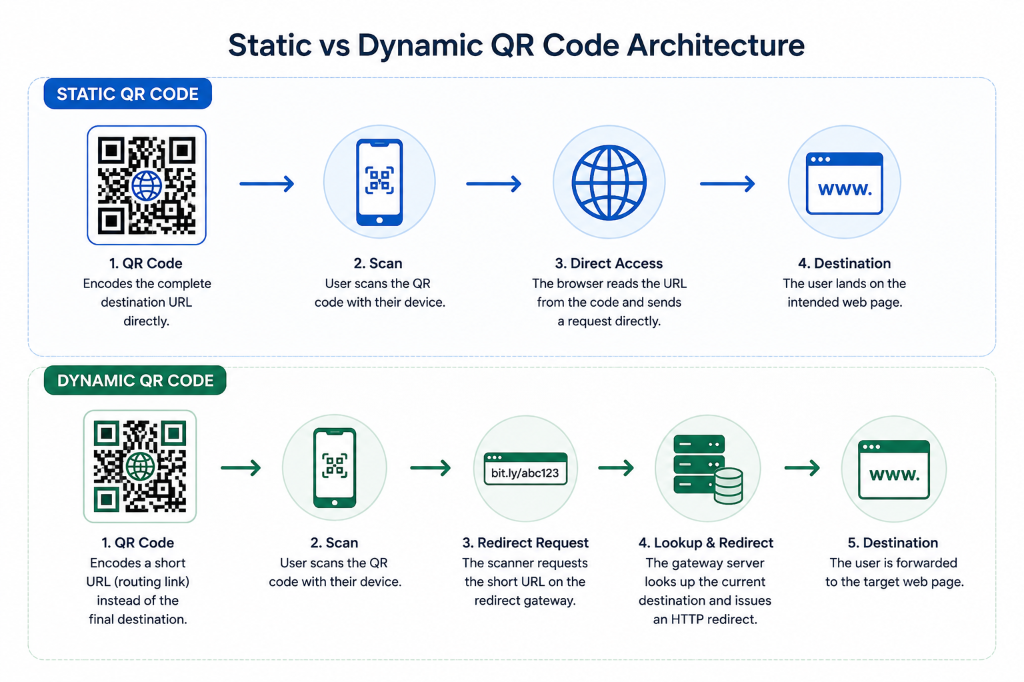The width and height of the screenshot is (1024, 682).
Task: Click text 'The gateway server looks up'
Action: point(705,572)
